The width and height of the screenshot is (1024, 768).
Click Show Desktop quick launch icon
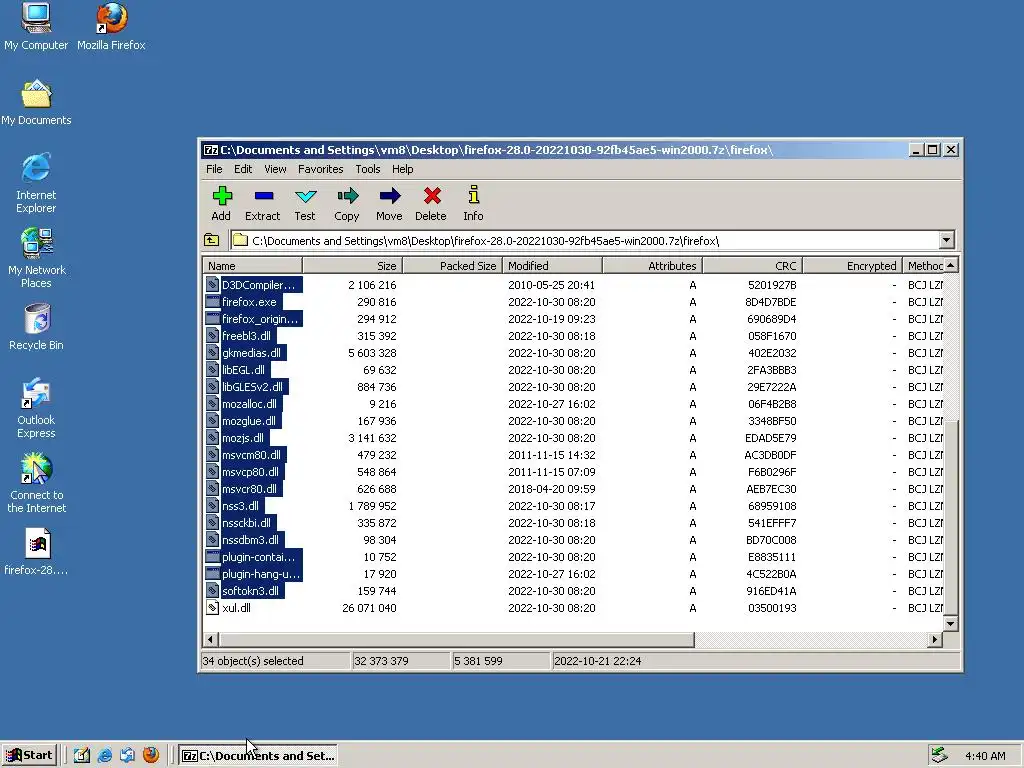[82, 755]
